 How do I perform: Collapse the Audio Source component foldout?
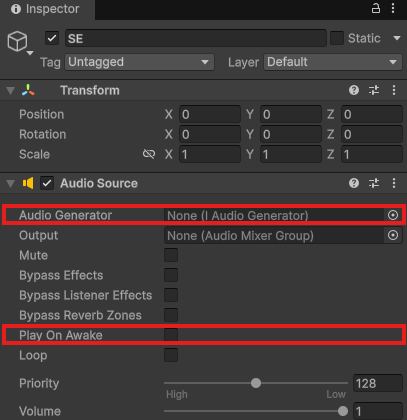[11, 183]
